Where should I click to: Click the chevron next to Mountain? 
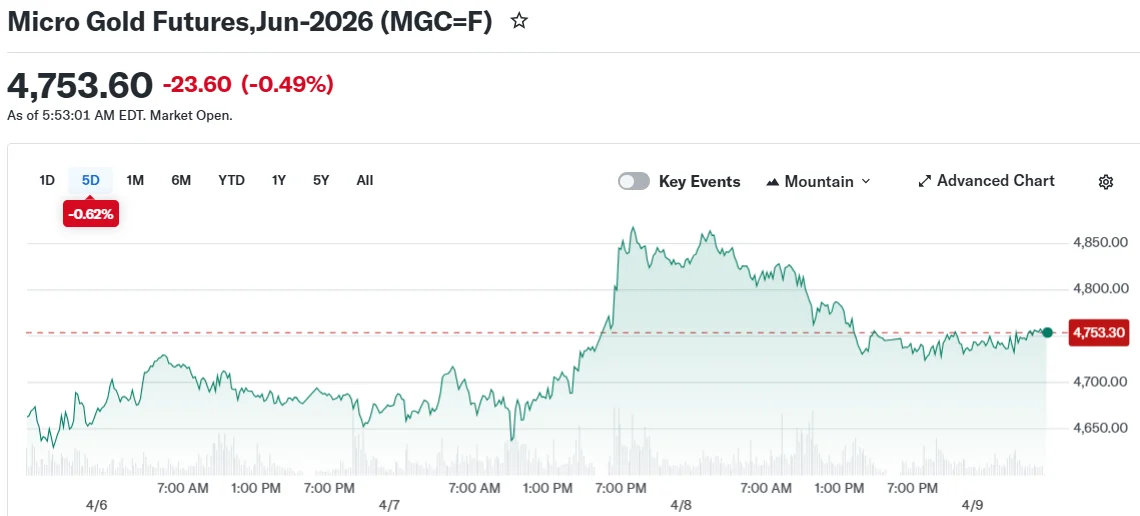click(866, 181)
